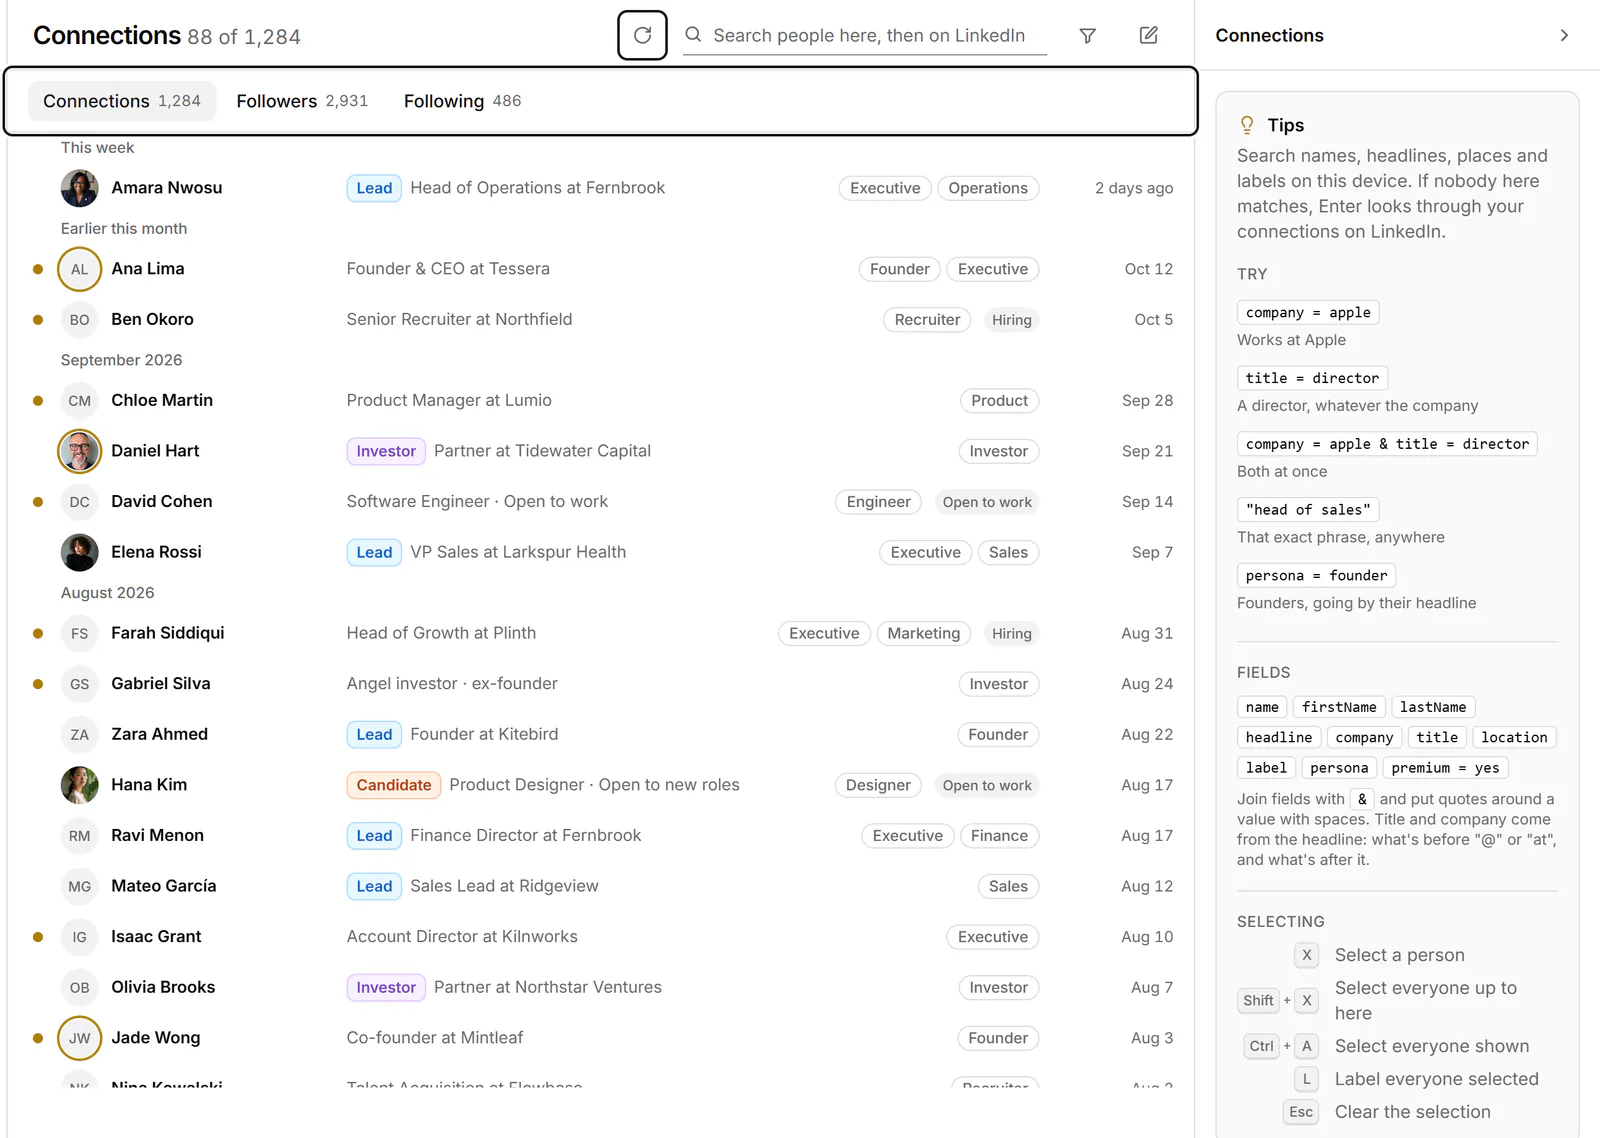
Task: Click Lead label on Zara Ahmed row
Action: tap(374, 735)
